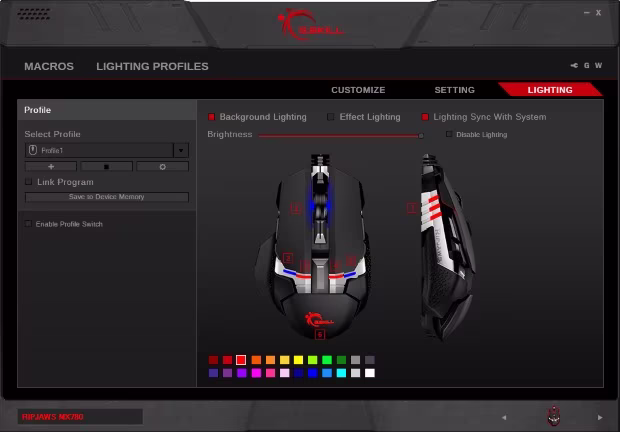620x432 pixels.
Task: Click the Profile panel header
Action: click(x=107, y=110)
